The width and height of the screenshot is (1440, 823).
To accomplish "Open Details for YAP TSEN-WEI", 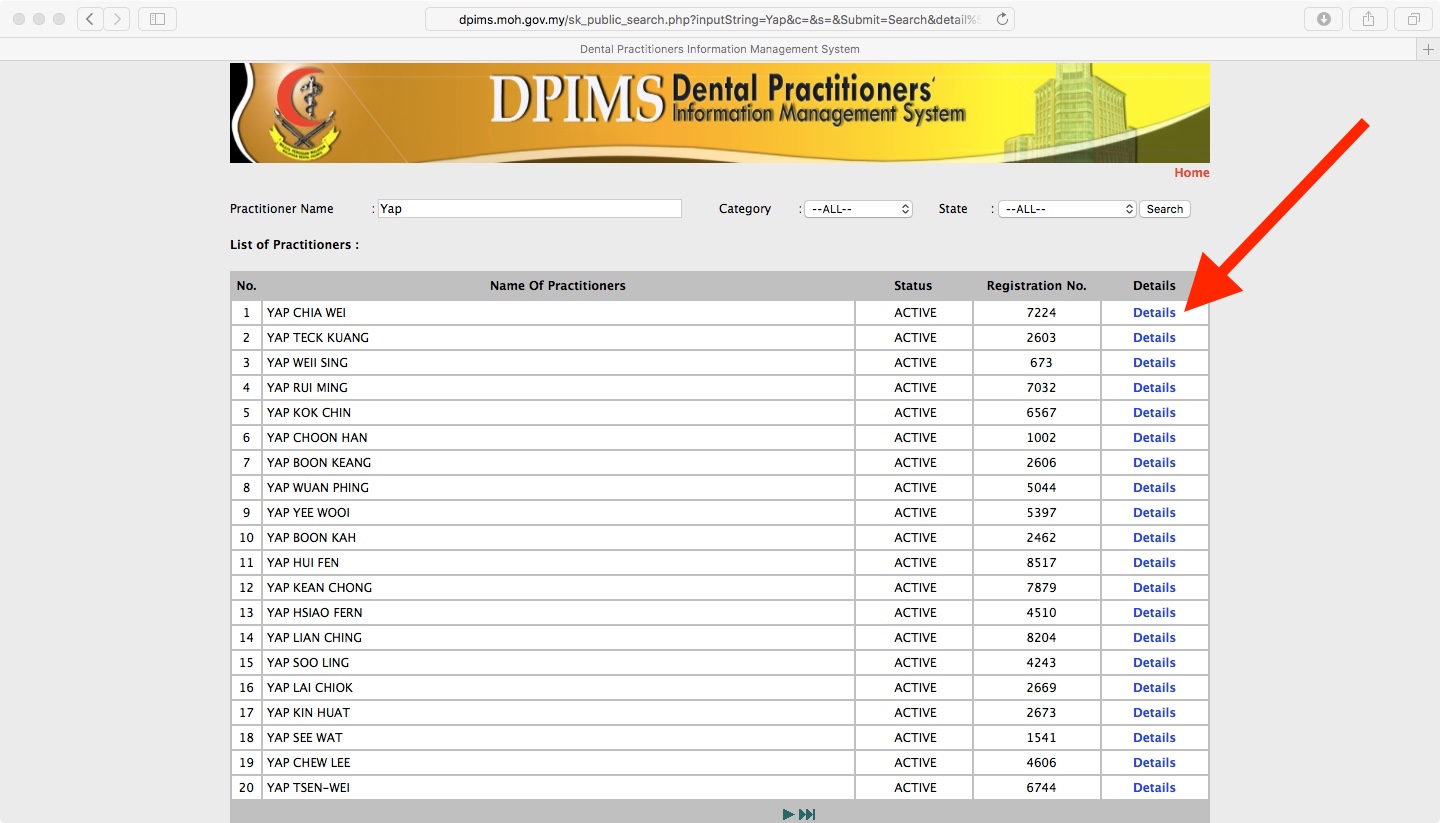I will tap(1154, 788).
